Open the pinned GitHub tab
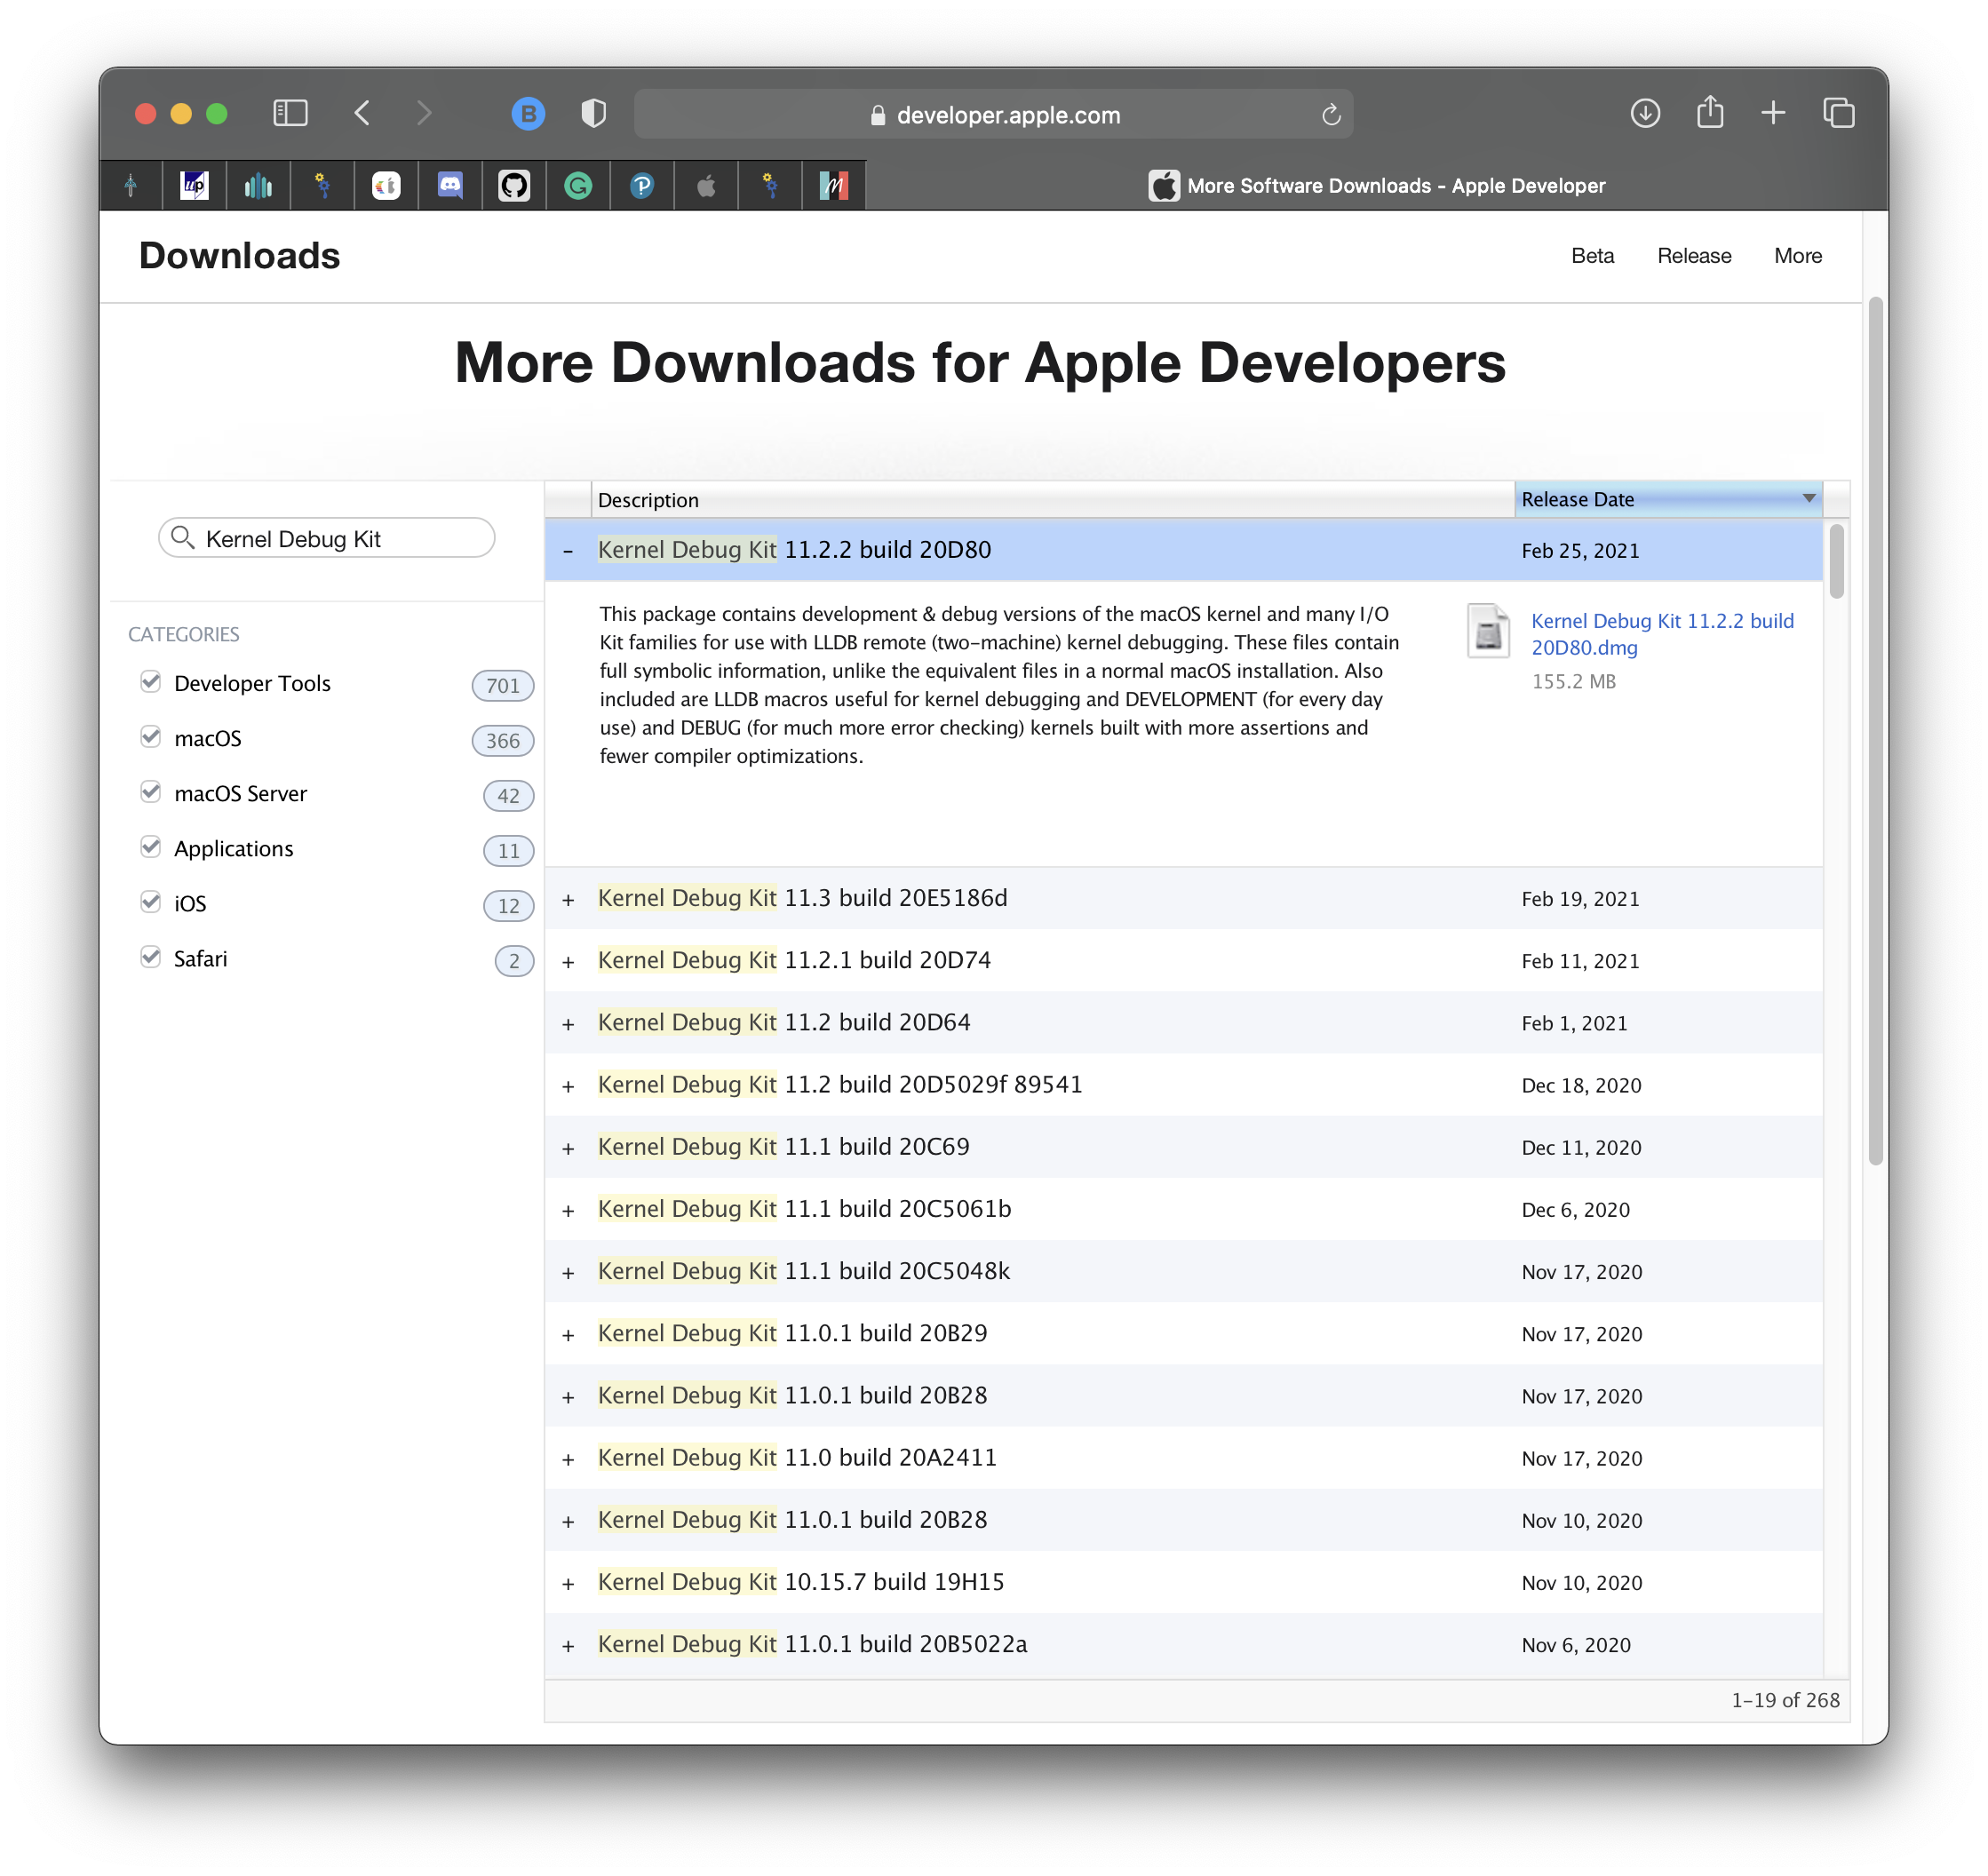This screenshot has height=1876, width=1988. point(514,185)
